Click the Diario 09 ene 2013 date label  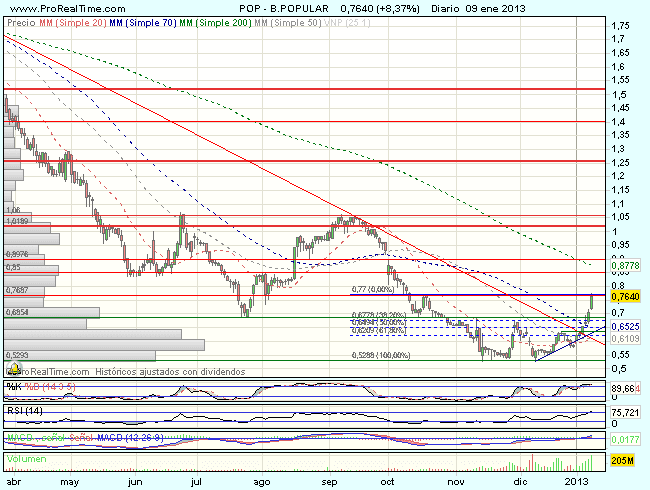click(478, 9)
